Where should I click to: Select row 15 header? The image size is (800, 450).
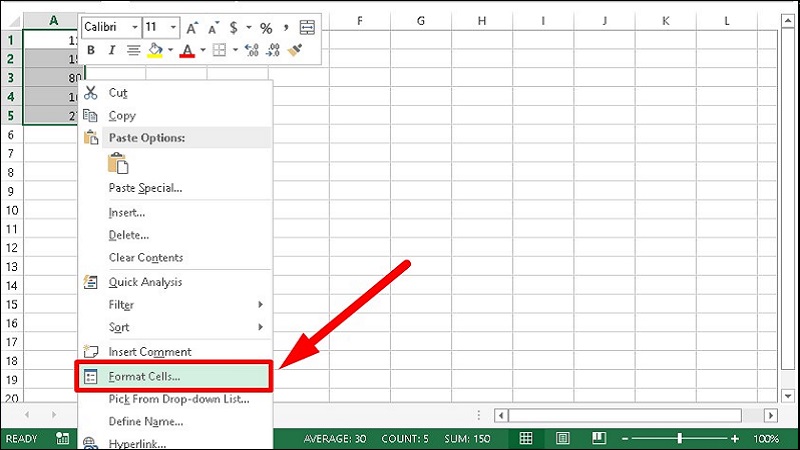[x=12, y=305]
